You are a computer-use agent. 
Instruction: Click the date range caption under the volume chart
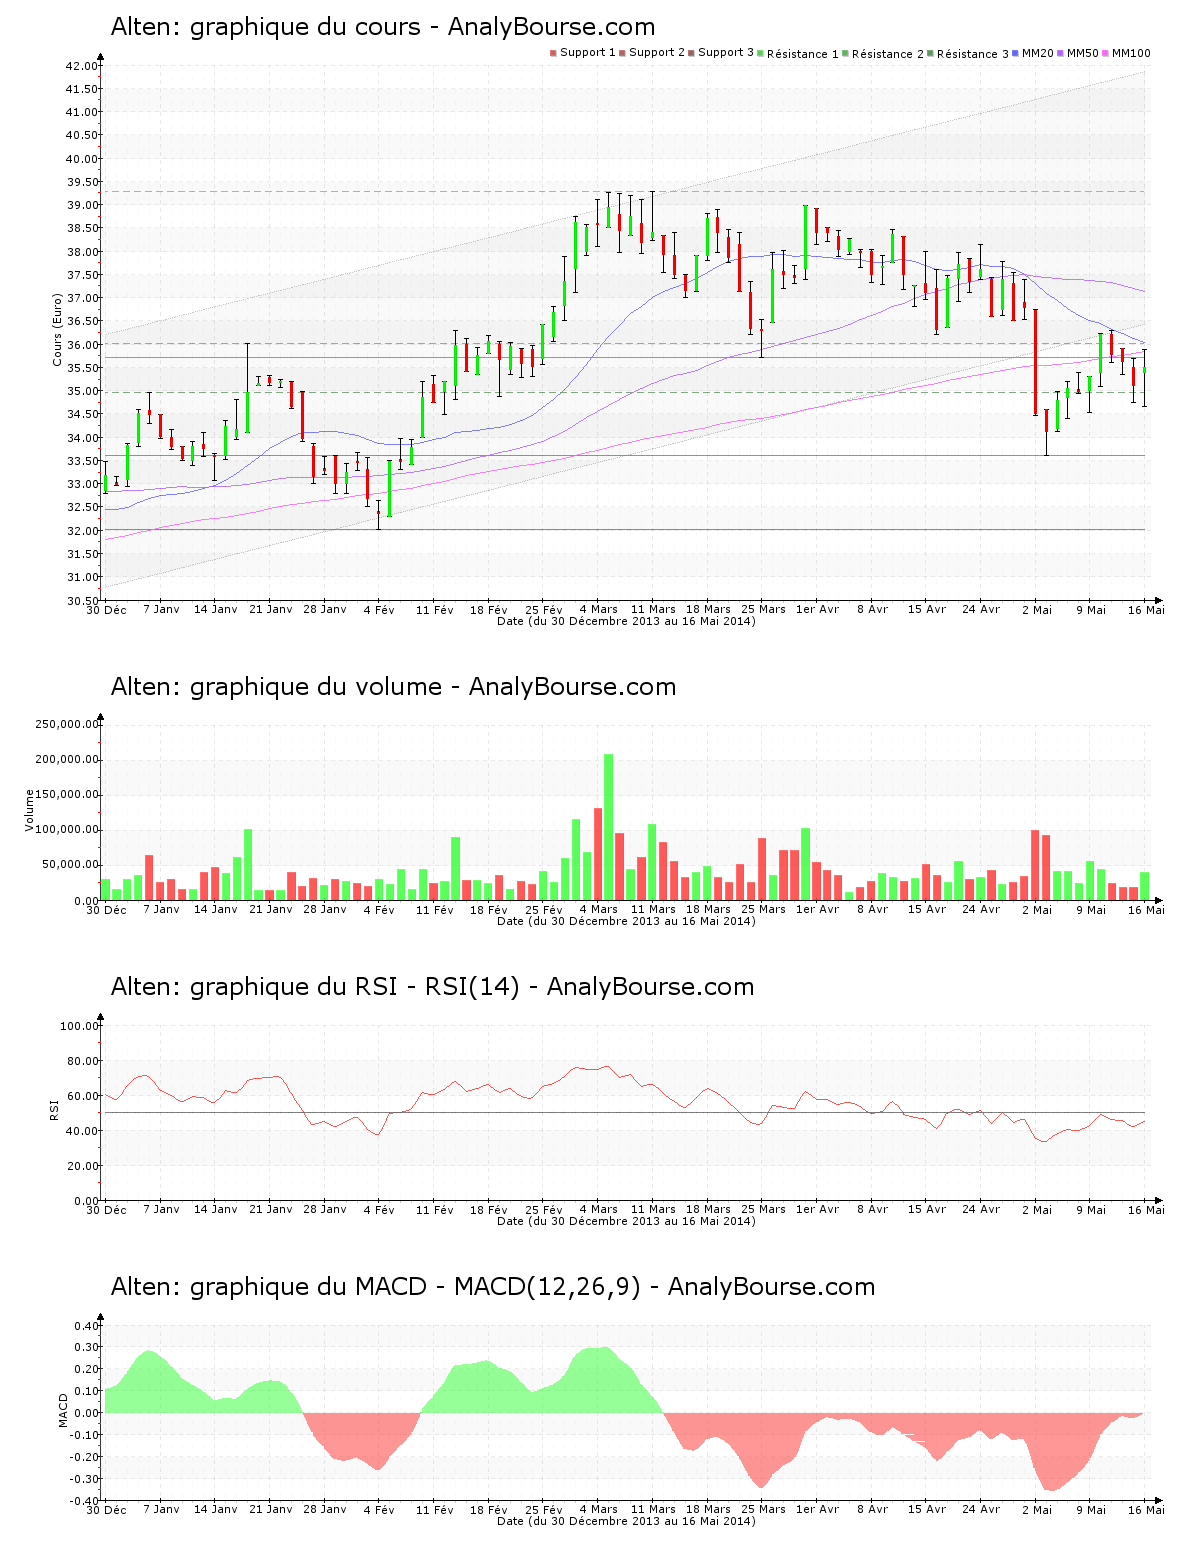click(626, 921)
